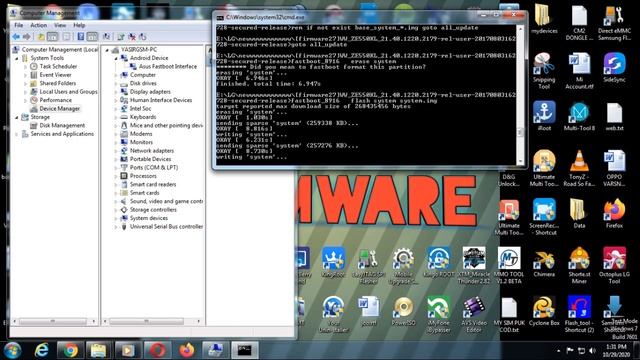
Task: Open Google Chrome from the taskbar
Action: click(70, 350)
